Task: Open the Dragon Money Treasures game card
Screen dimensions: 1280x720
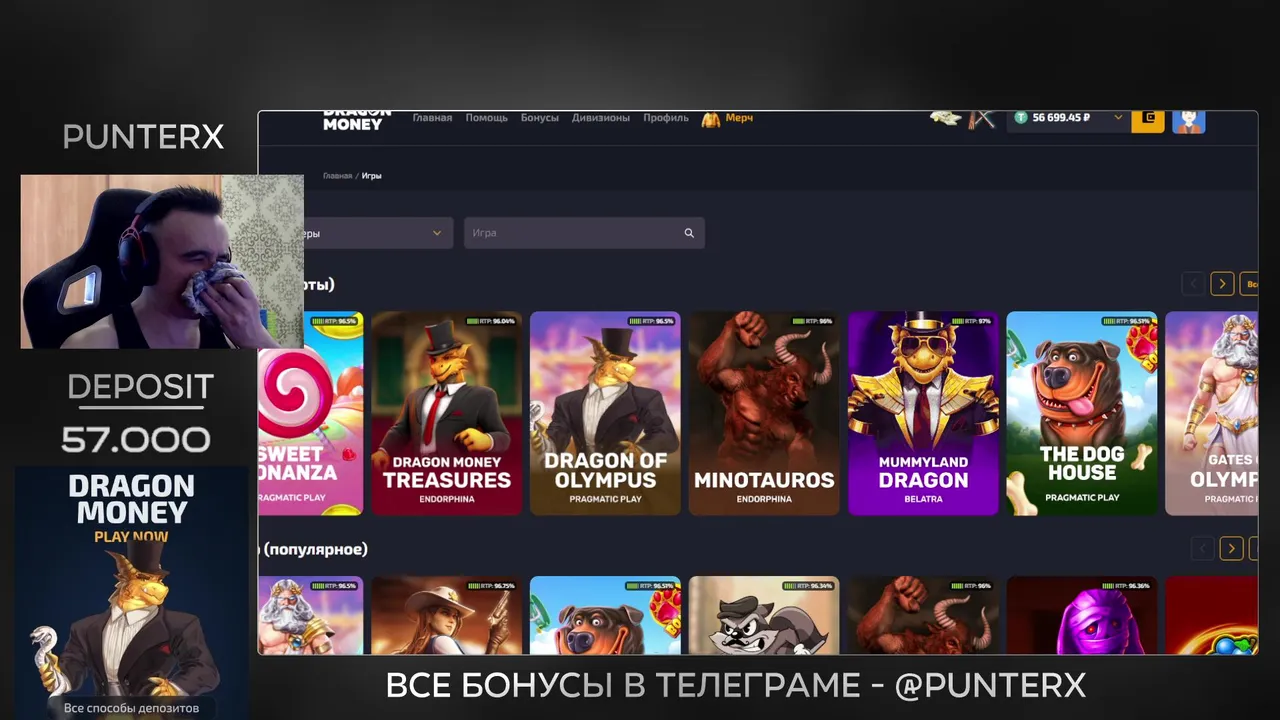Action: tap(447, 413)
